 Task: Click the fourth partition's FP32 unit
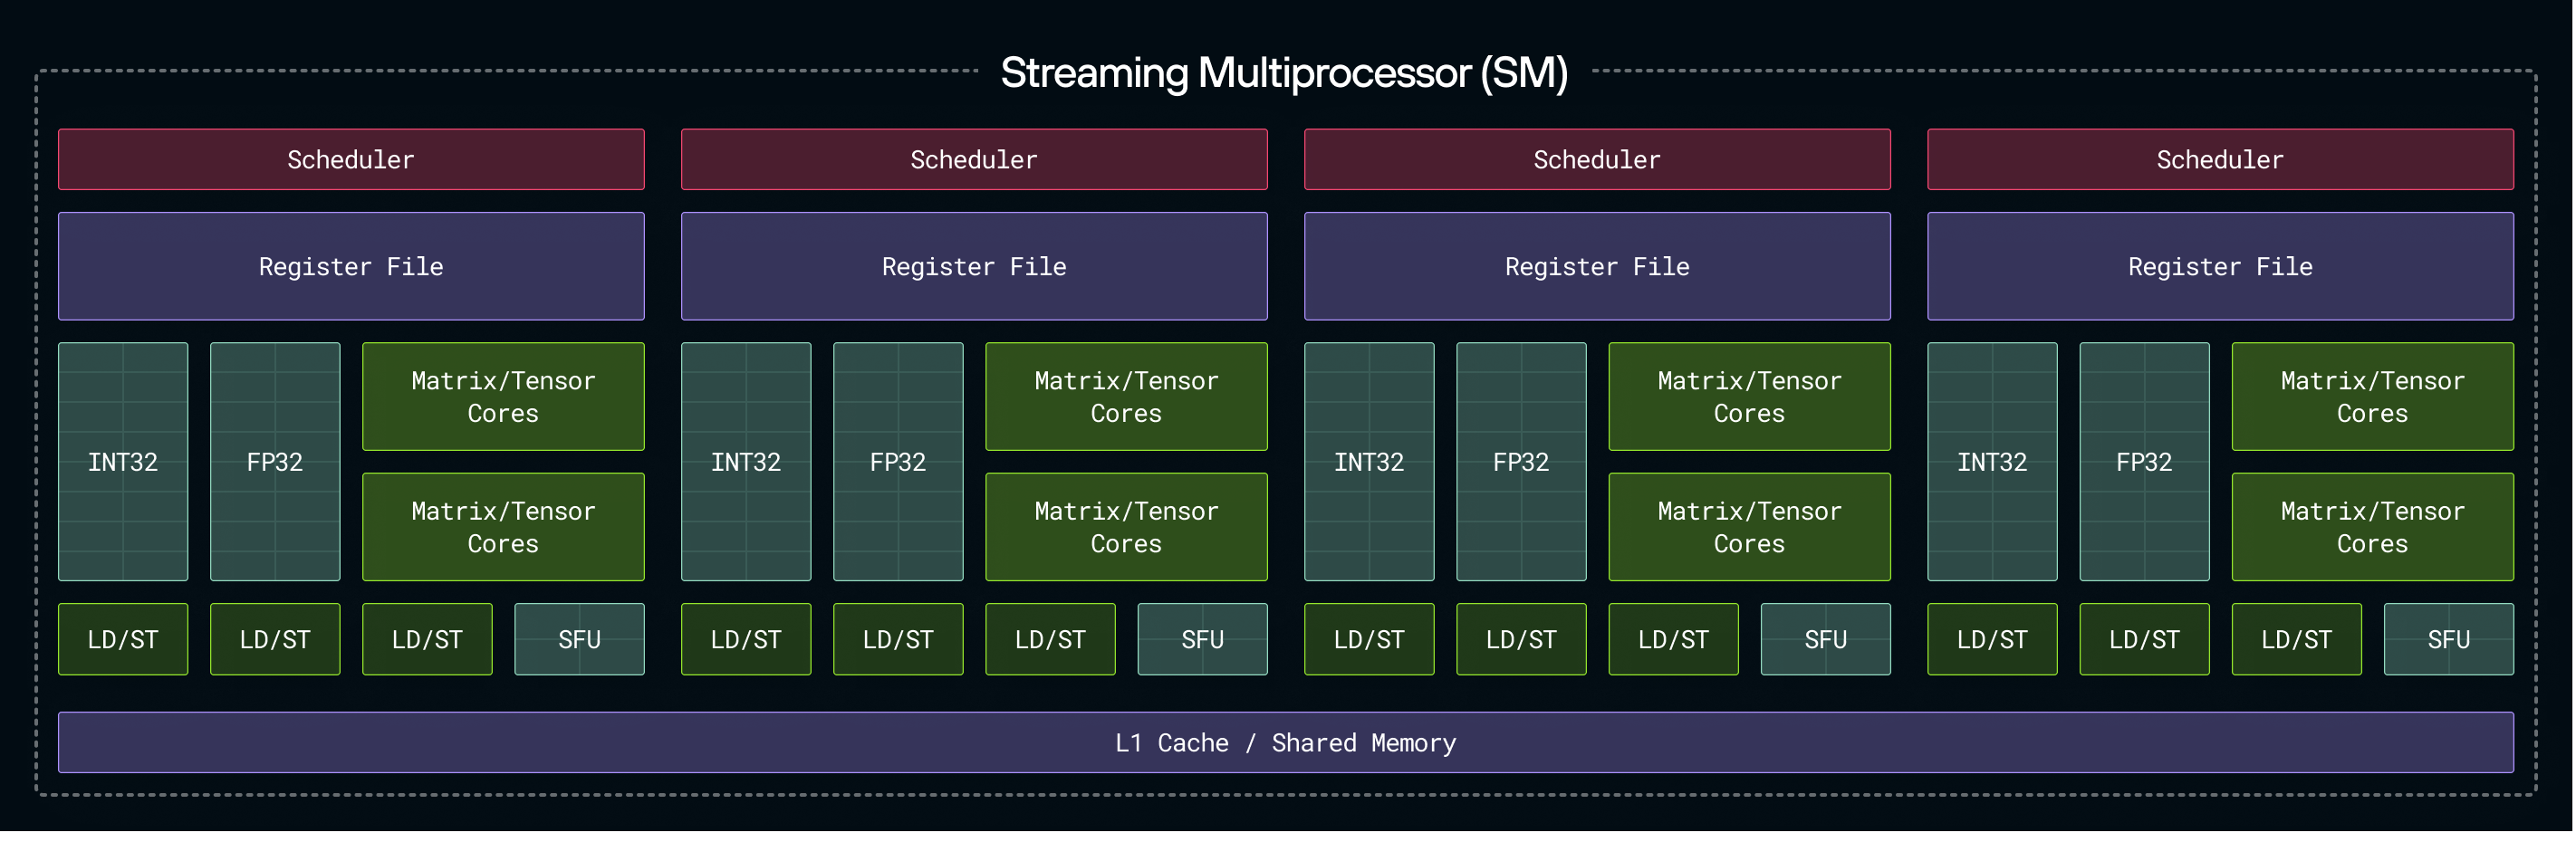point(2144,462)
